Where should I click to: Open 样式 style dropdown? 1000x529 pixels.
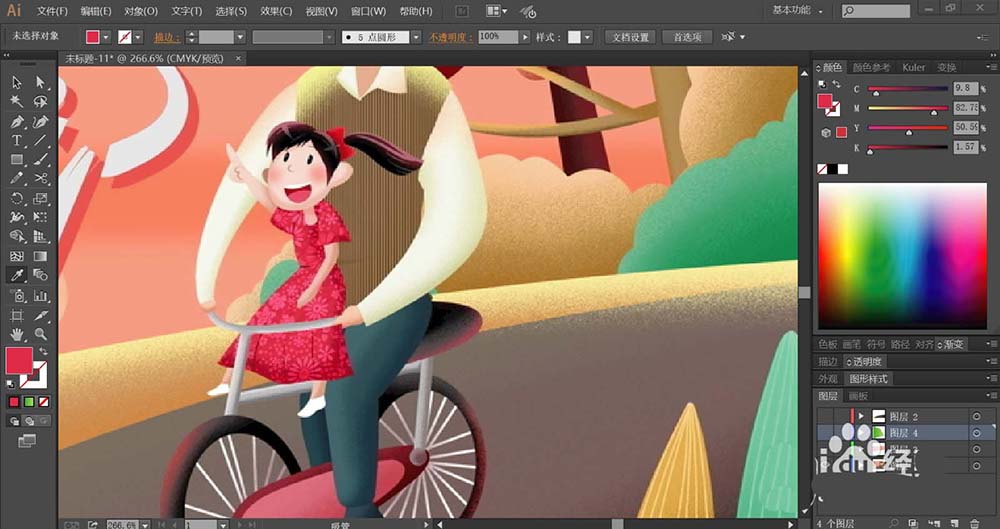click(587, 37)
